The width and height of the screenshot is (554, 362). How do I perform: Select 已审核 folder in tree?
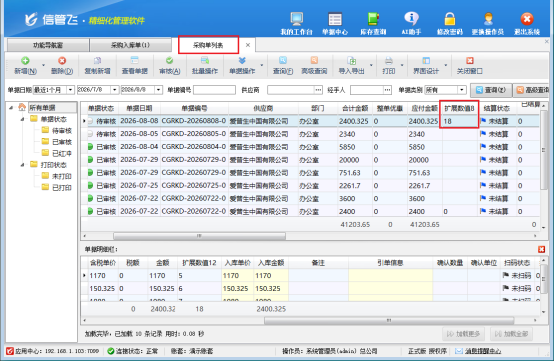[57, 142]
